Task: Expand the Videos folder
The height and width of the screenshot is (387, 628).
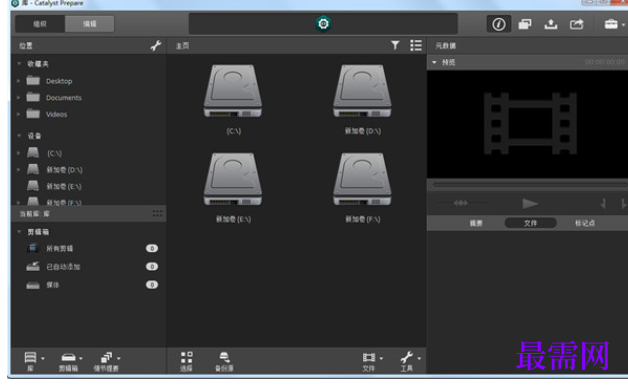Action: pyautogui.click(x=18, y=114)
